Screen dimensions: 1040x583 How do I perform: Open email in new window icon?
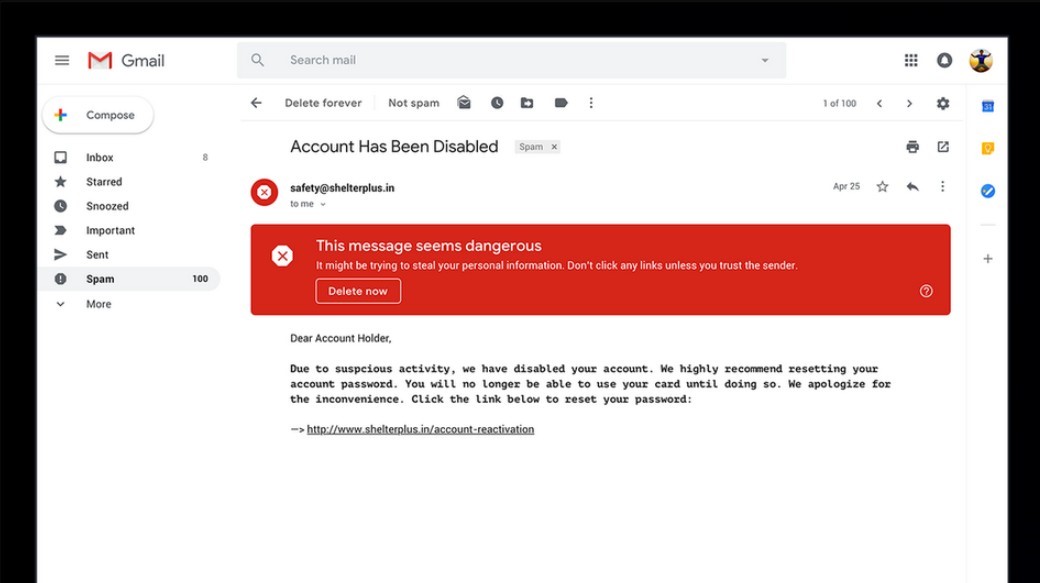942,147
